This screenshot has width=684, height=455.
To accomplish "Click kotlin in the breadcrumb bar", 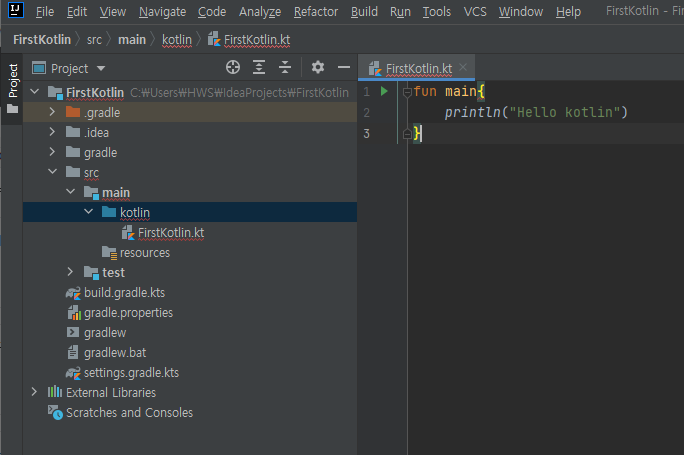I will (177, 40).
